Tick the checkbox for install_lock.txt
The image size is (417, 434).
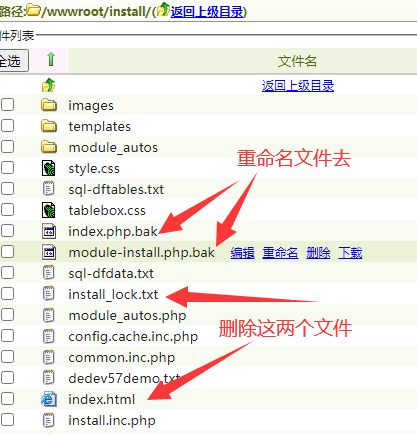pyautogui.click(x=7, y=294)
